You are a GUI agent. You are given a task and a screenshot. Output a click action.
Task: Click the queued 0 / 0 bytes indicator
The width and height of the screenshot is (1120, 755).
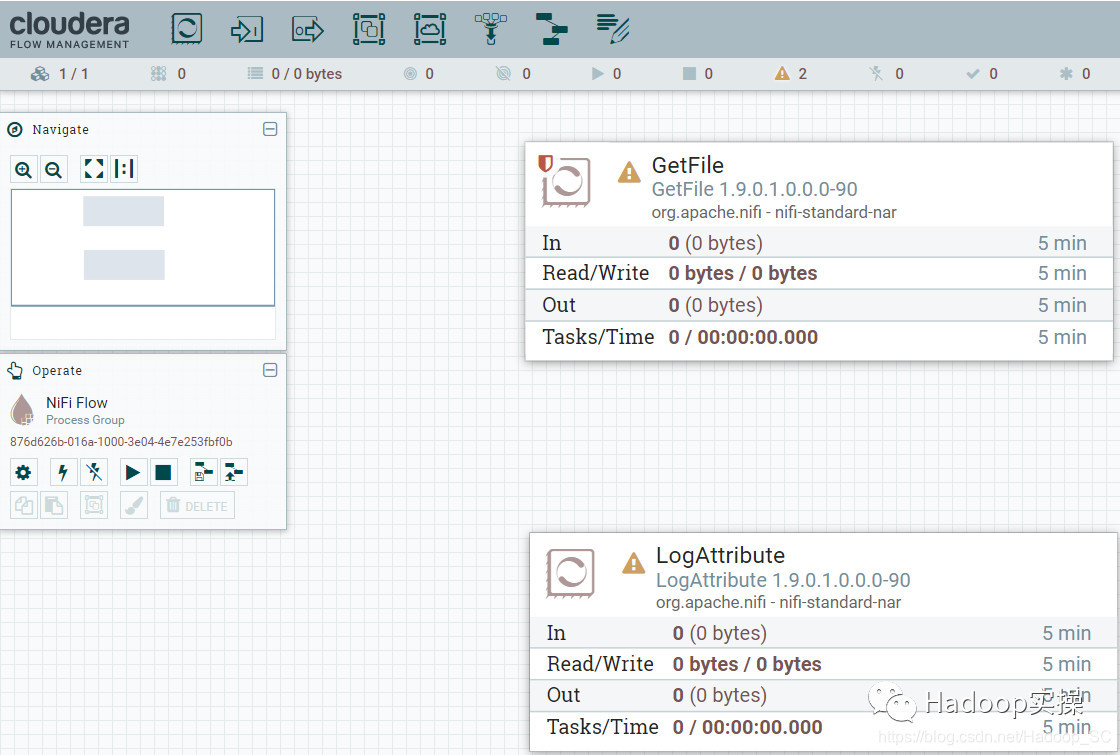tap(294, 74)
